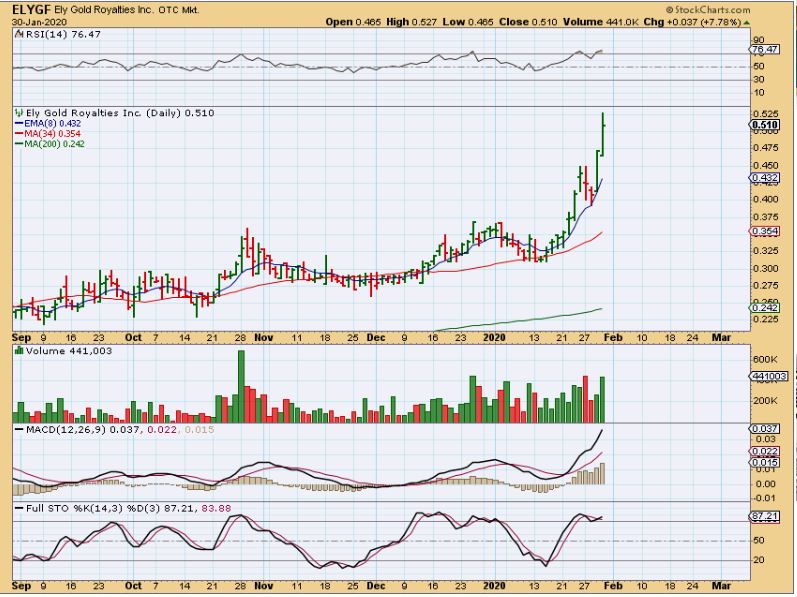797x597 pixels.
Task: Click the 'Ely Gold Royalties Inc. (Daily) 0.510' legend
Action: 120,113
